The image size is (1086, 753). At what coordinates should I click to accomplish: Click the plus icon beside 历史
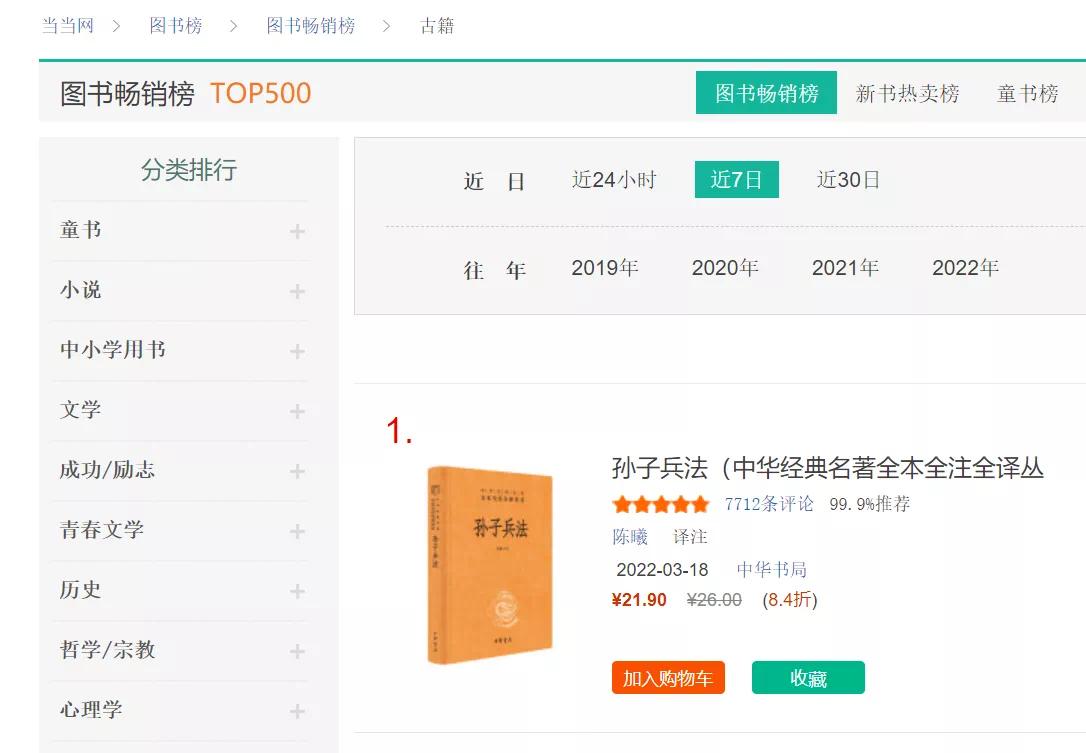coord(297,592)
